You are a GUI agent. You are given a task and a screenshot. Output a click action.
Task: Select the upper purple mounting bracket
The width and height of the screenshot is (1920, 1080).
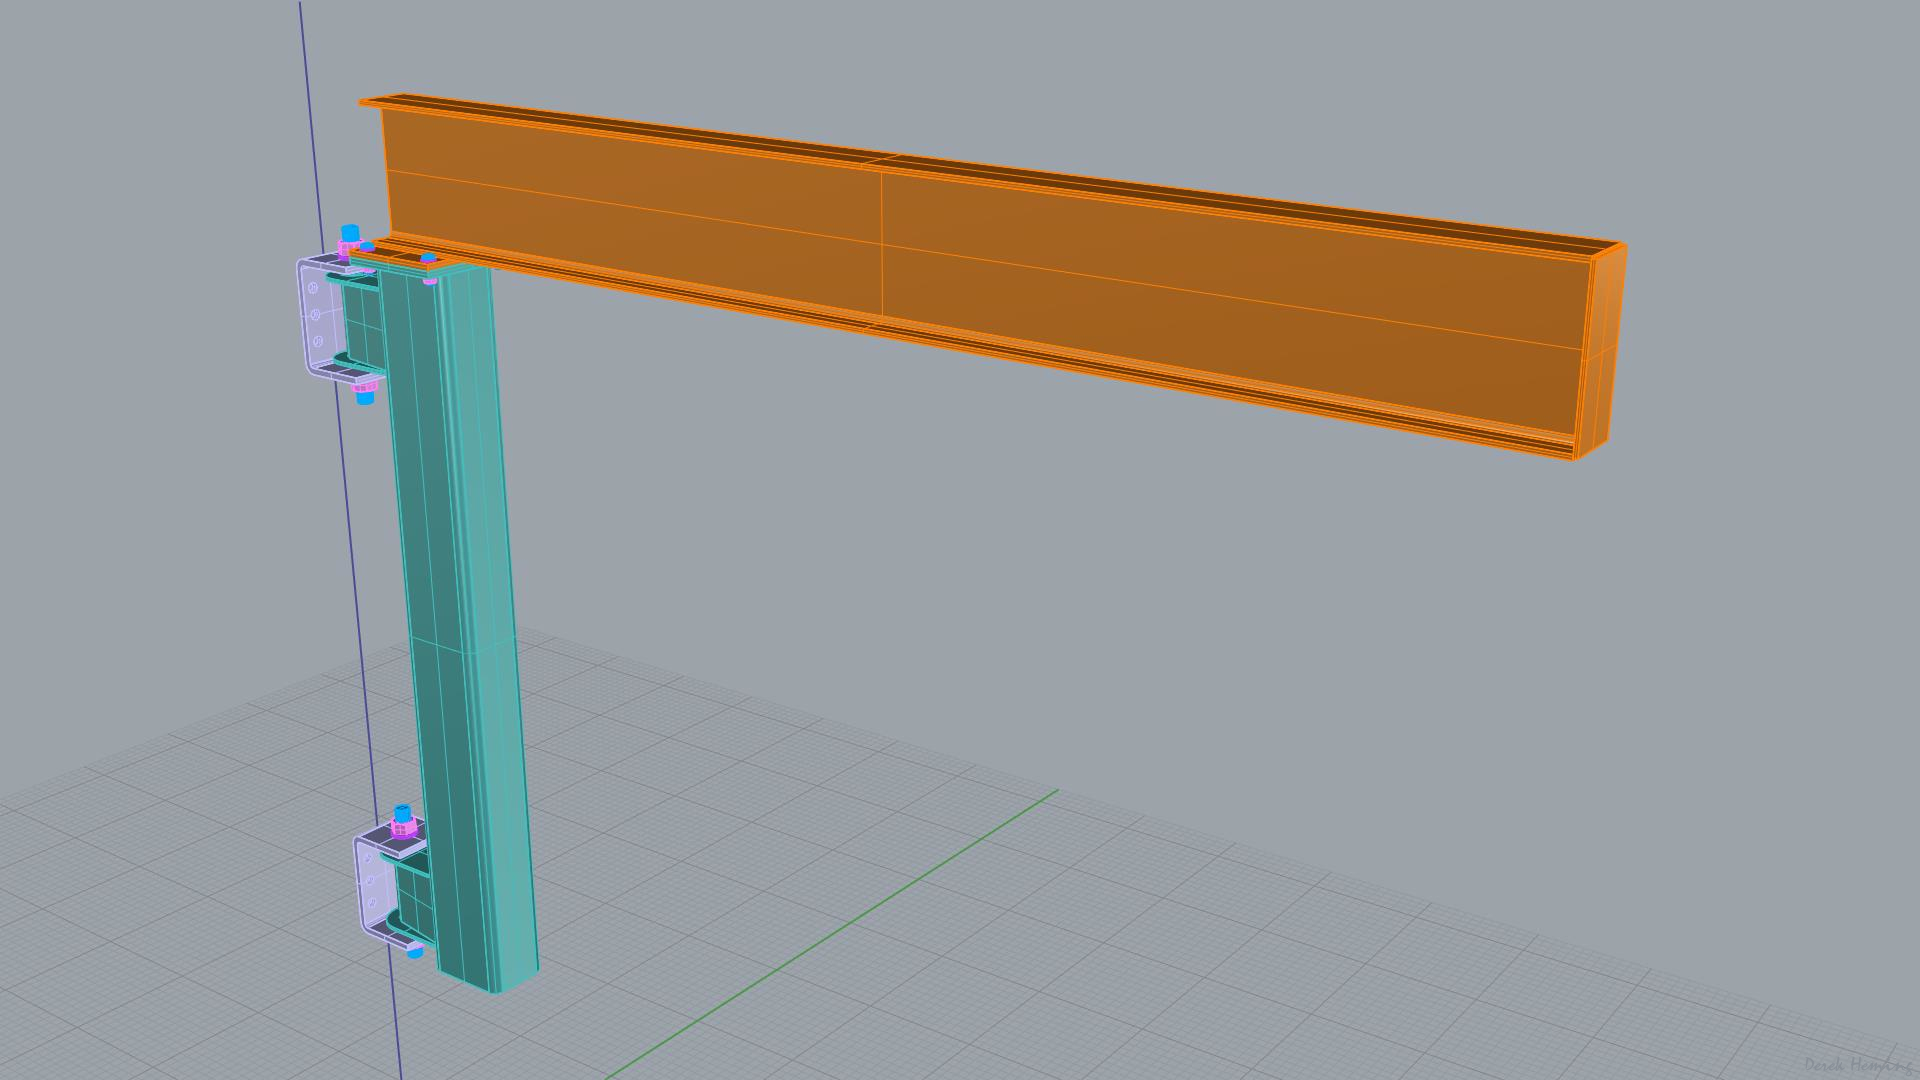(x=322, y=316)
